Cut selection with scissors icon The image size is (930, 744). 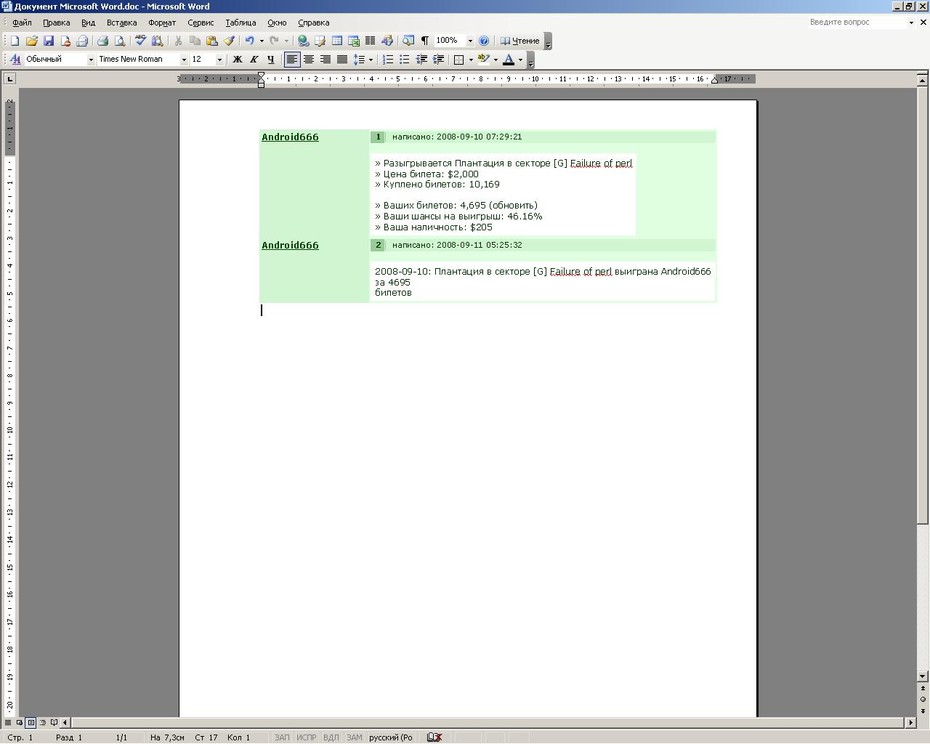[x=178, y=41]
